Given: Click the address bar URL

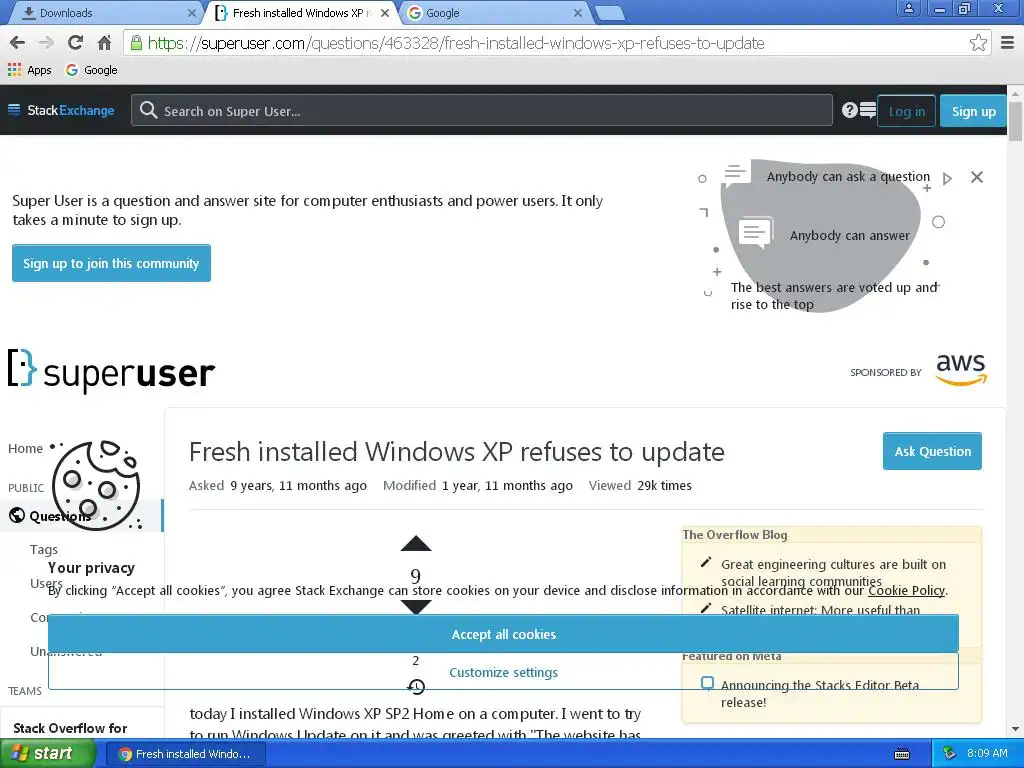Looking at the screenshot, I should tap(456, 43).
